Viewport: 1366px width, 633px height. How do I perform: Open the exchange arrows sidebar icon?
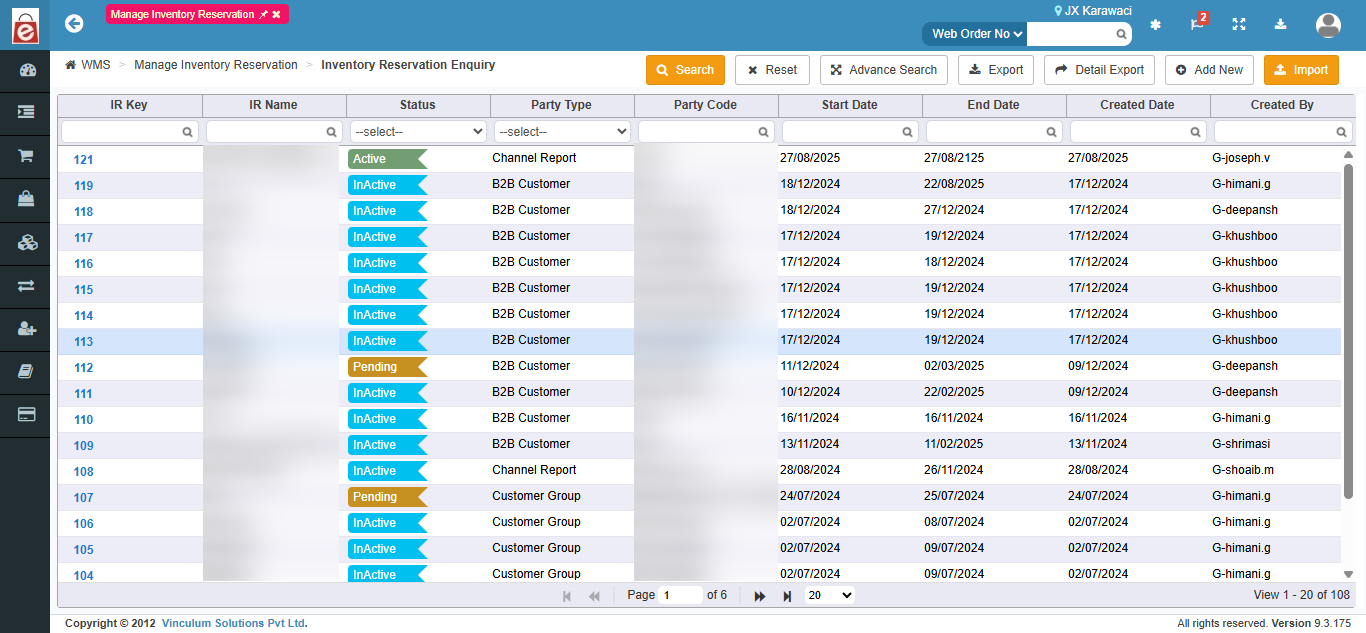pos(26,286)
